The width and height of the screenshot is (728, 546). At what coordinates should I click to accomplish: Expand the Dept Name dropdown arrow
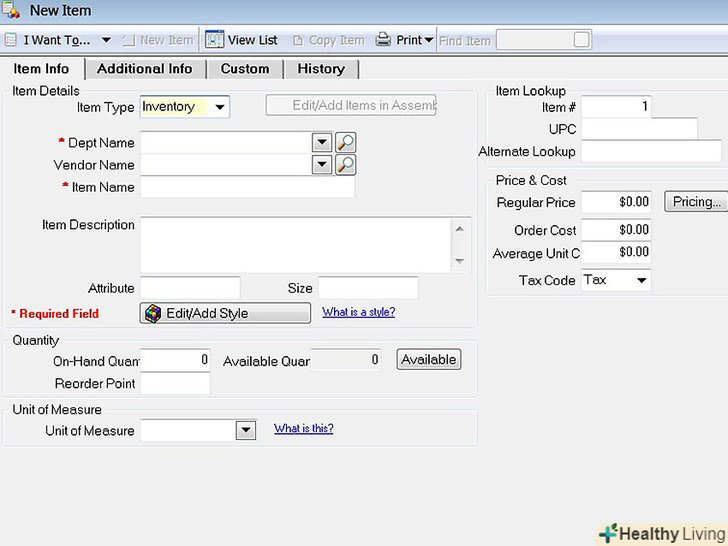pos(322,142)
